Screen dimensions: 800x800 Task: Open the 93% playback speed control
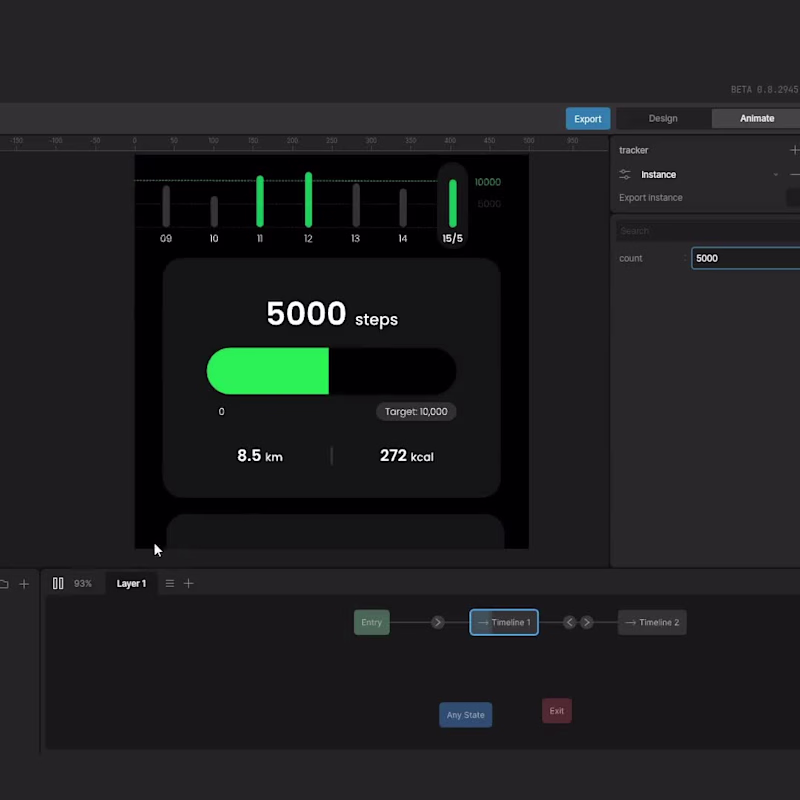click(x=83, y=583)
